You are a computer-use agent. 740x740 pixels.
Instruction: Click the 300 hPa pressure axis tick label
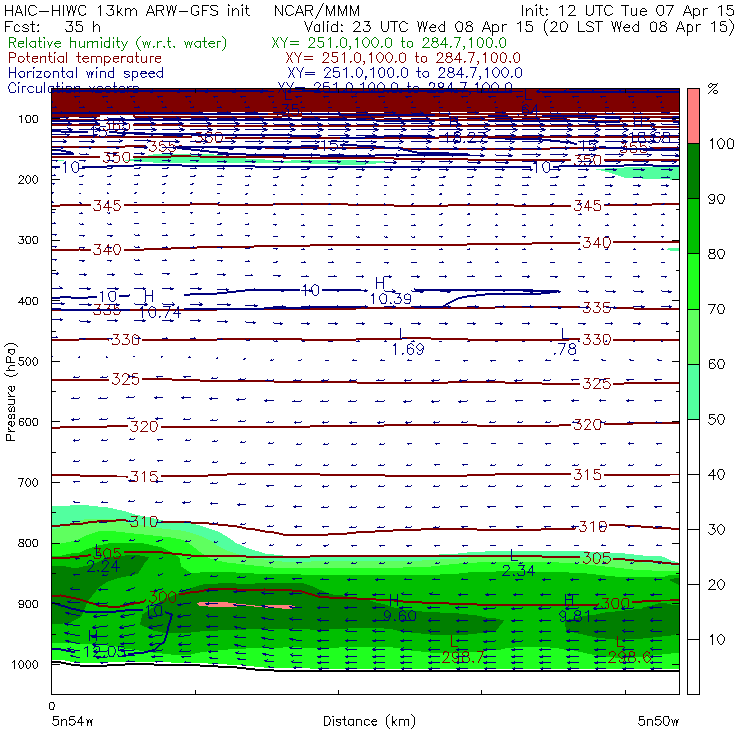point(28,240)
